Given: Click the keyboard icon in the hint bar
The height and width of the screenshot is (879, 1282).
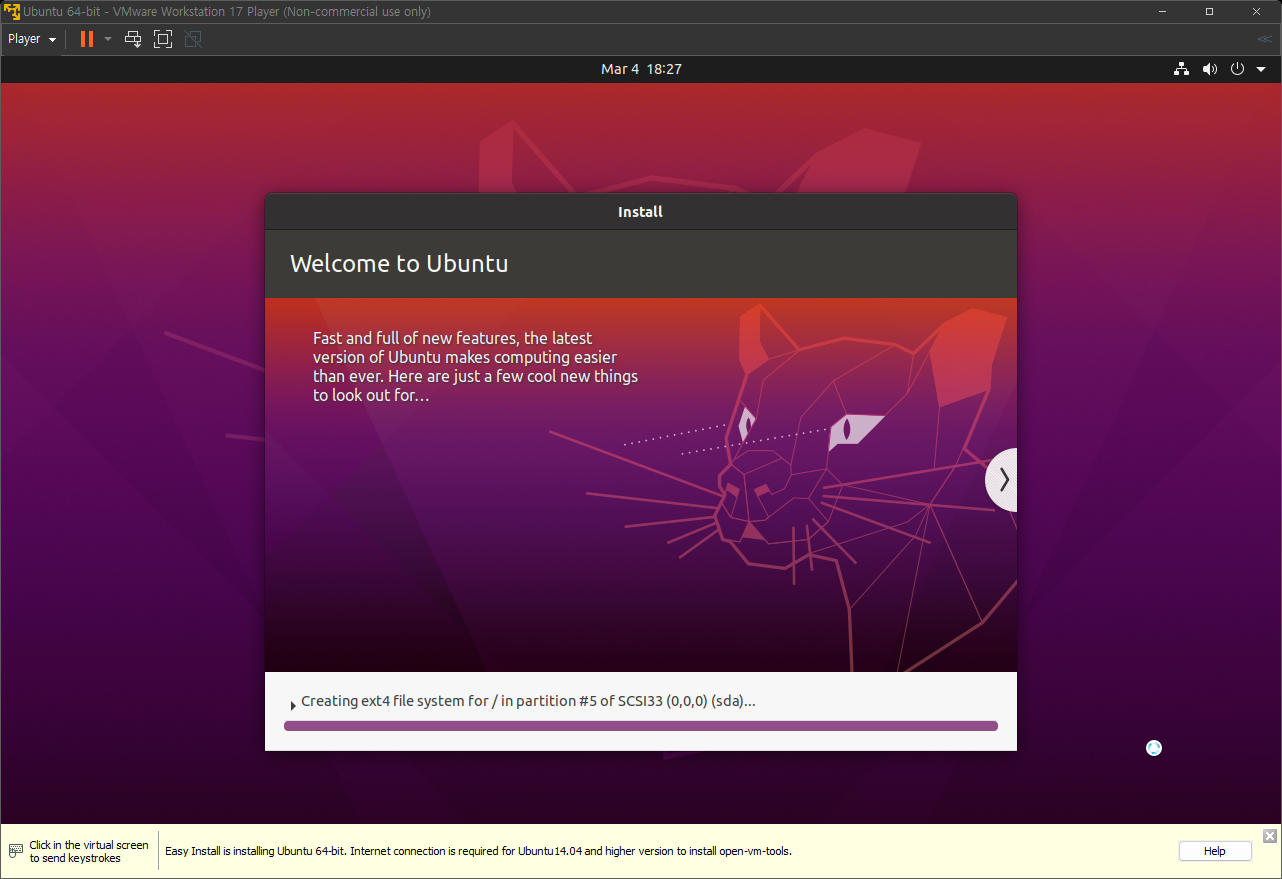Looking at the screenshot, I should pyautogui.click(x=16, y=851).
